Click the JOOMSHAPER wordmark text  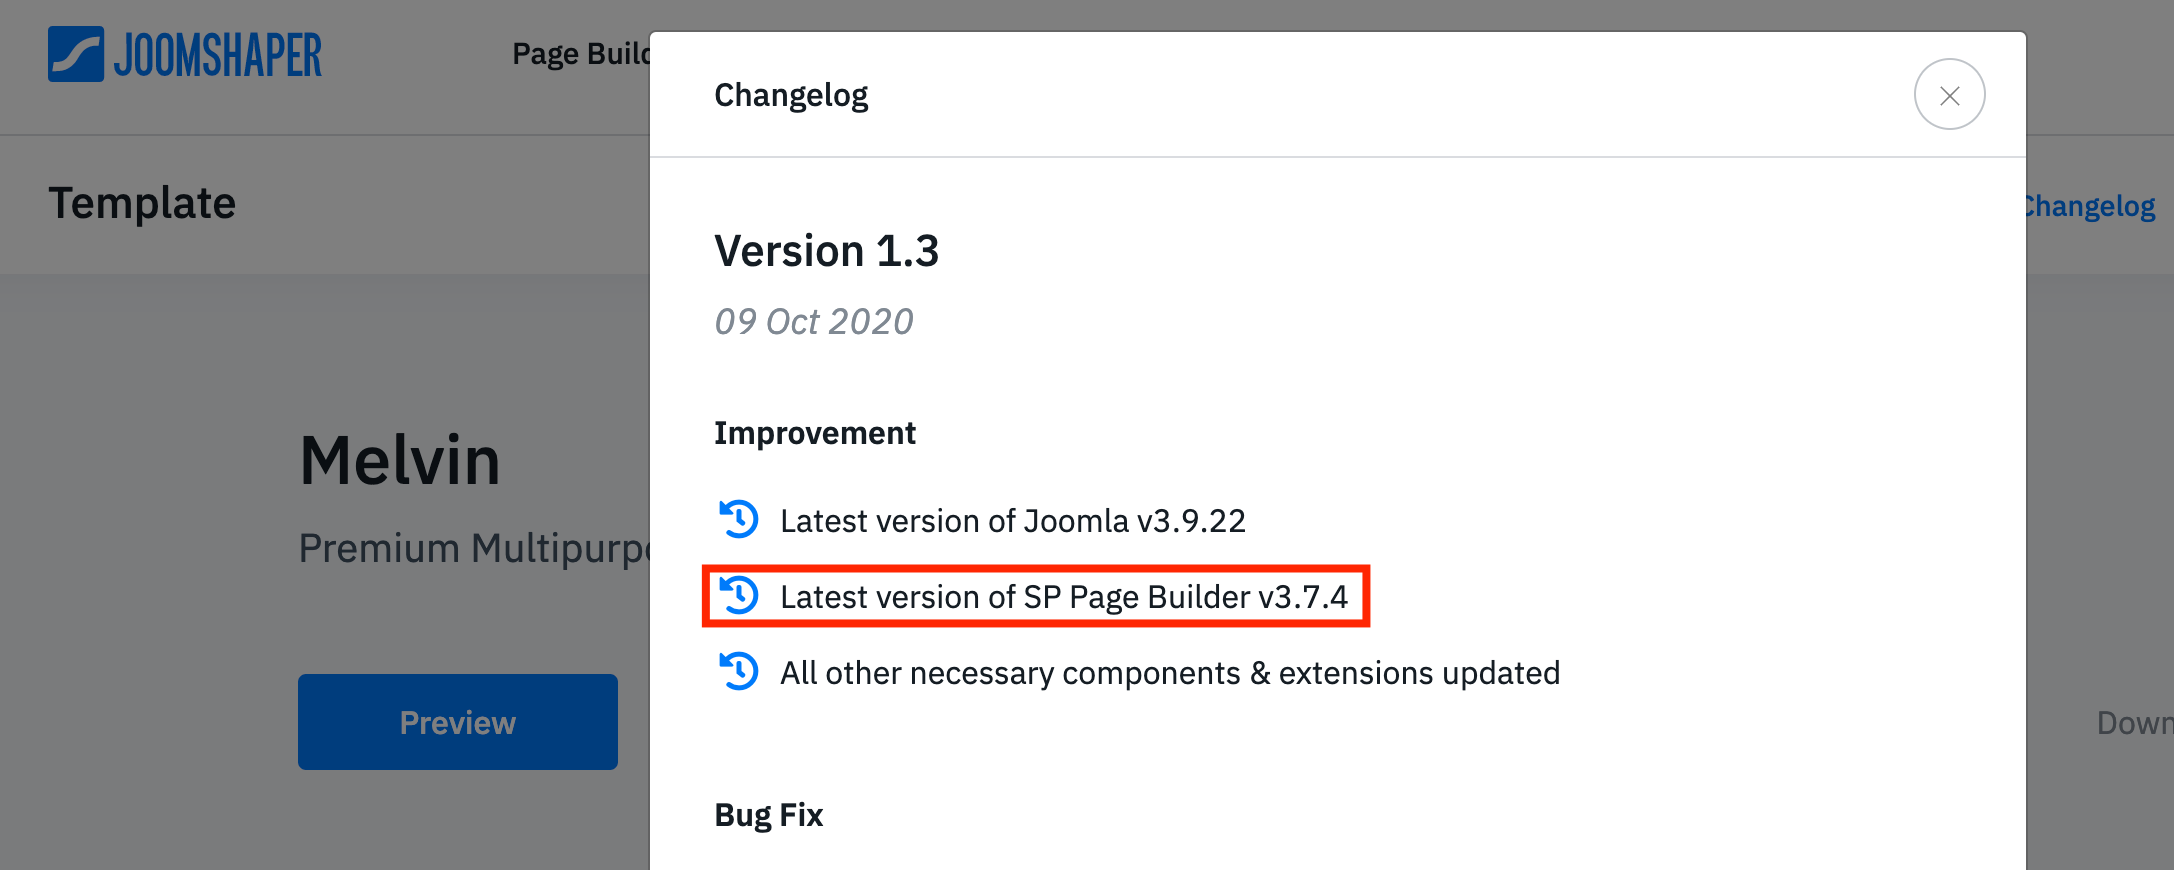point(218,56)
